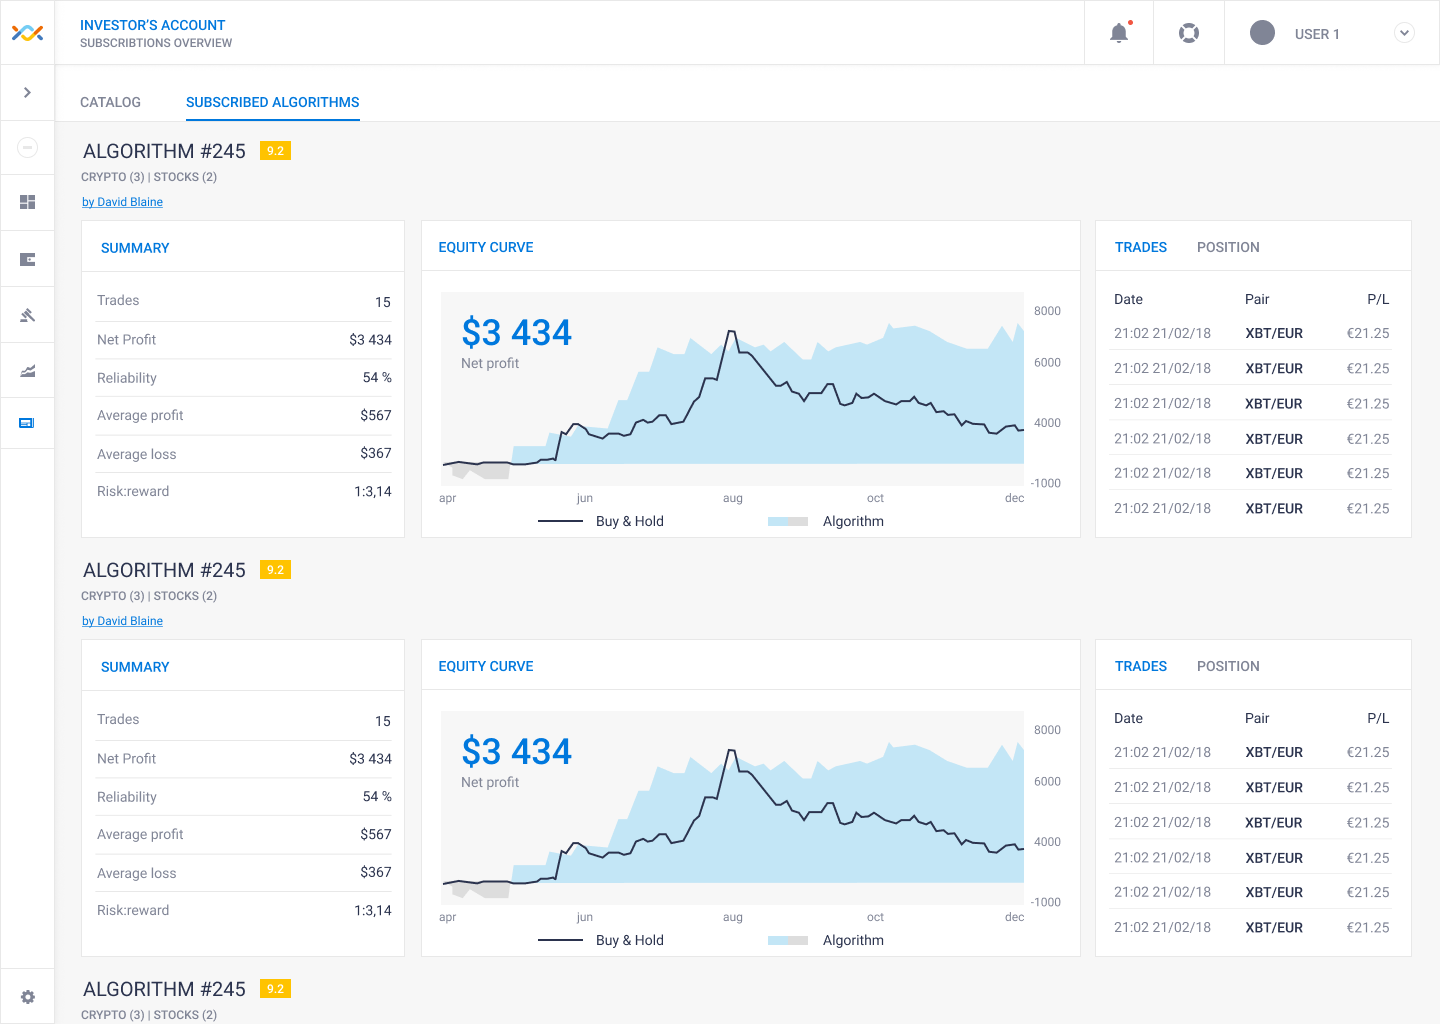Click the Algorithm legend color swatch in second chart

788,940
